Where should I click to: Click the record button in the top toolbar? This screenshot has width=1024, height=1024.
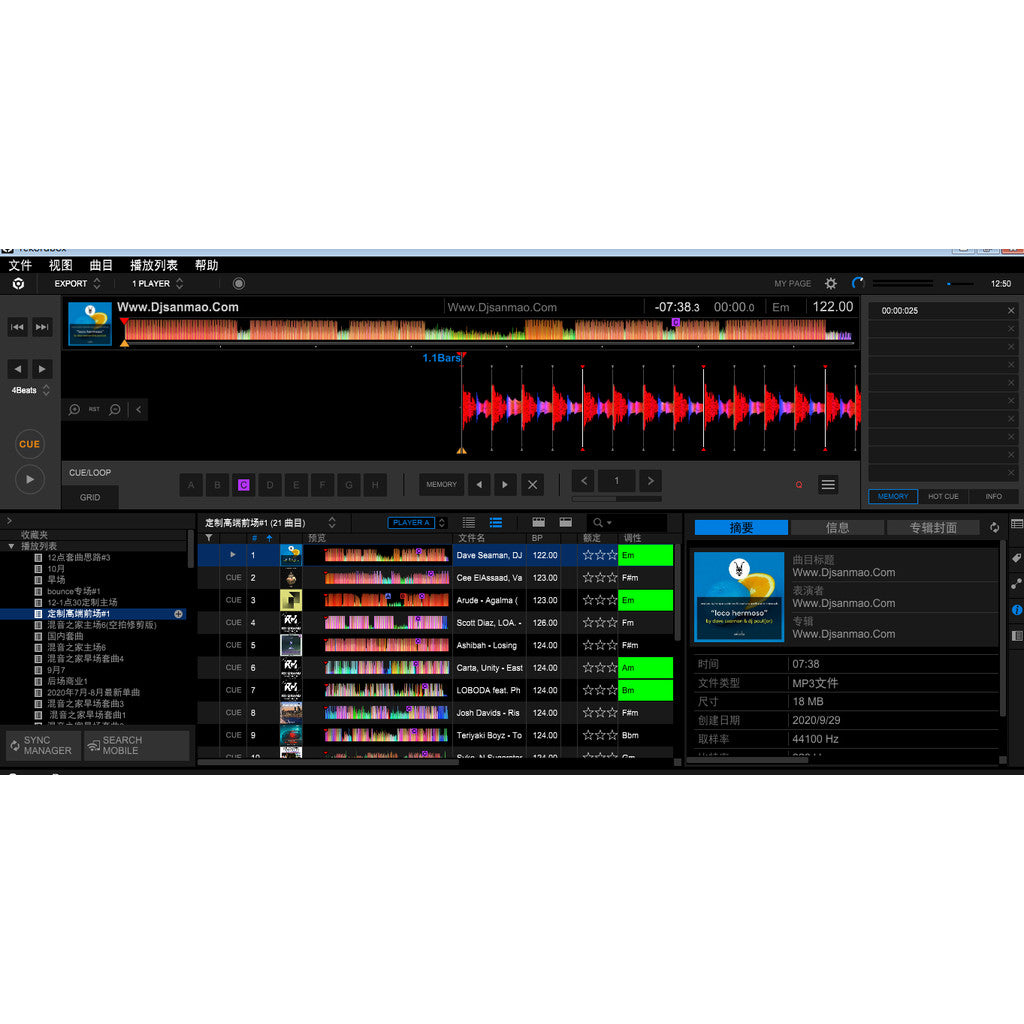point(239,283)
